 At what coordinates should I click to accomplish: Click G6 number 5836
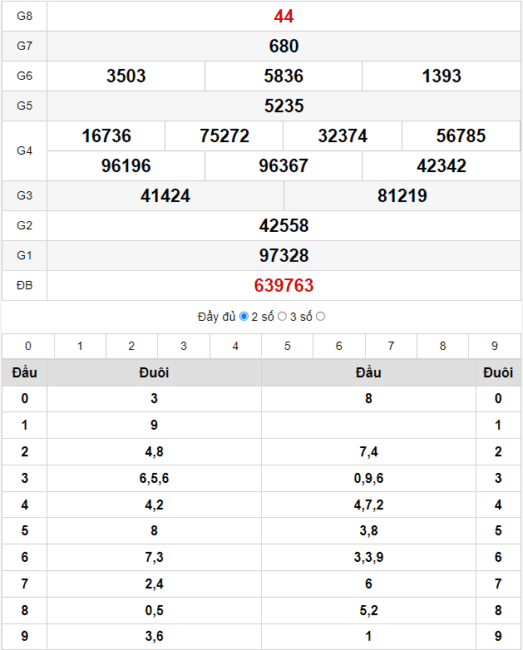tap(284, 76)
